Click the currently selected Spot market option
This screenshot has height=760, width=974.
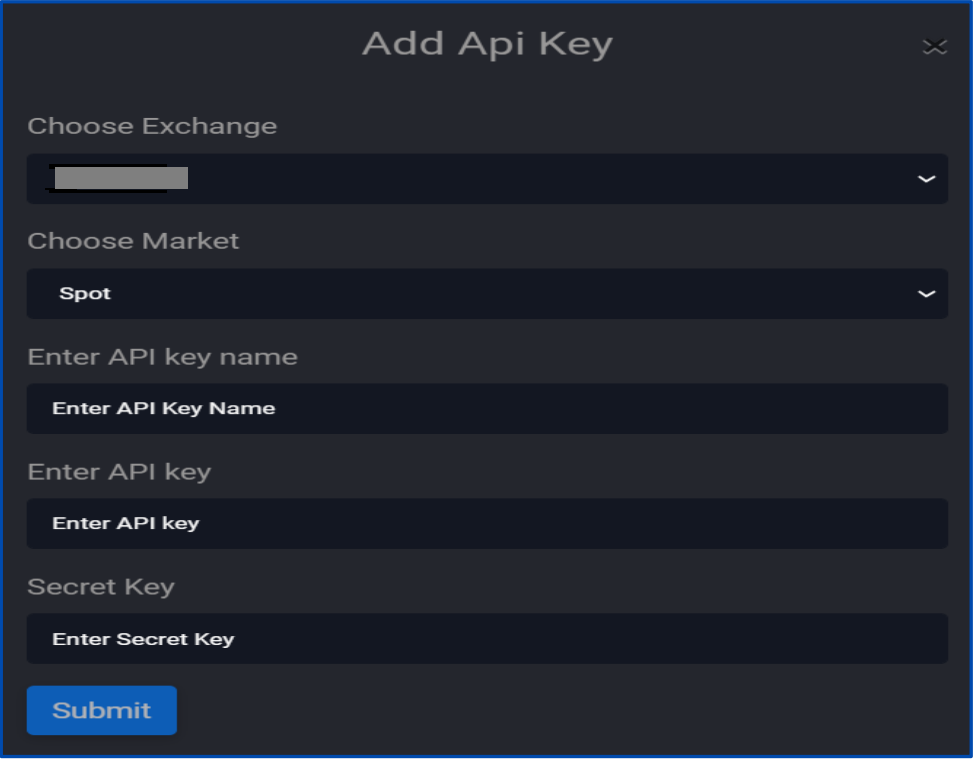pos(86,293)
